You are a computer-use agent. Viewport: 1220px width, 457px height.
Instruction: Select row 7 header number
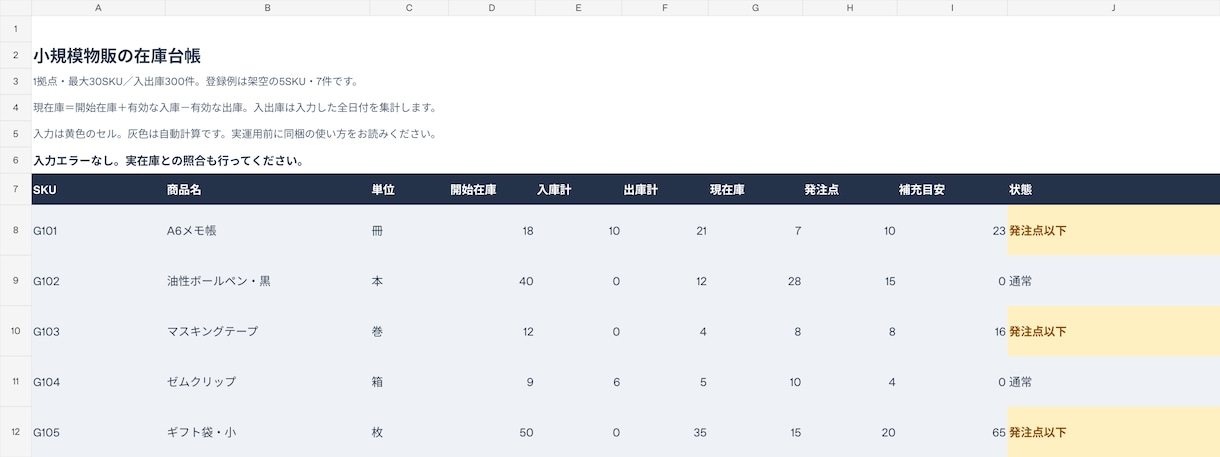point(16,189)
